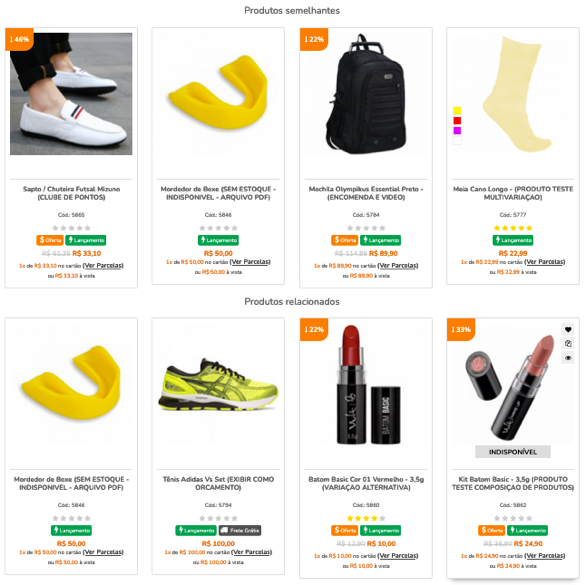The width and height of the screenshot is (585, 585).
Task: Open Ver Parcelas for Tênis Adidas Vs Set
Action: point(251,552)
